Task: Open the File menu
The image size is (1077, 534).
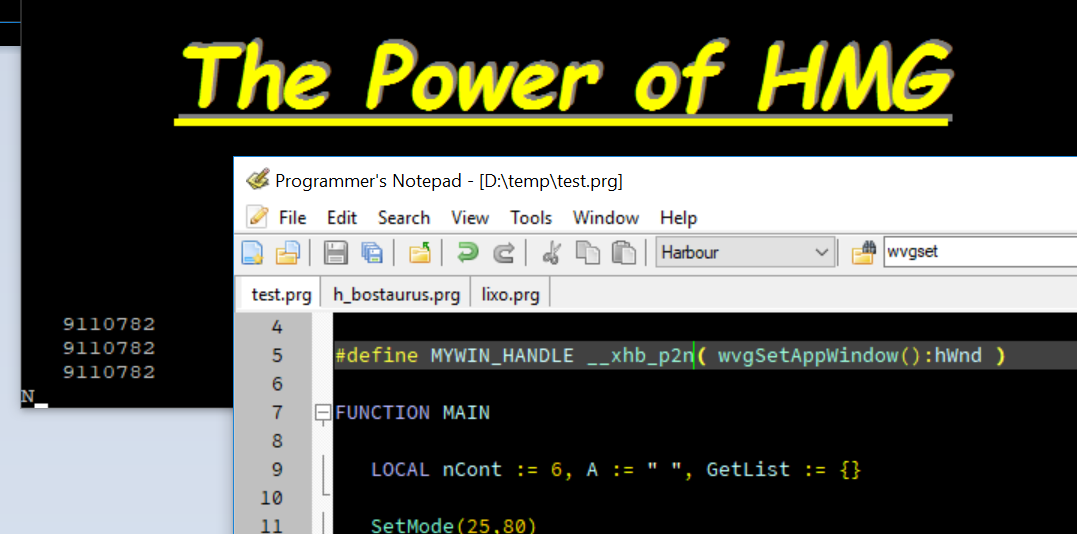Action: tap(292, 218)
